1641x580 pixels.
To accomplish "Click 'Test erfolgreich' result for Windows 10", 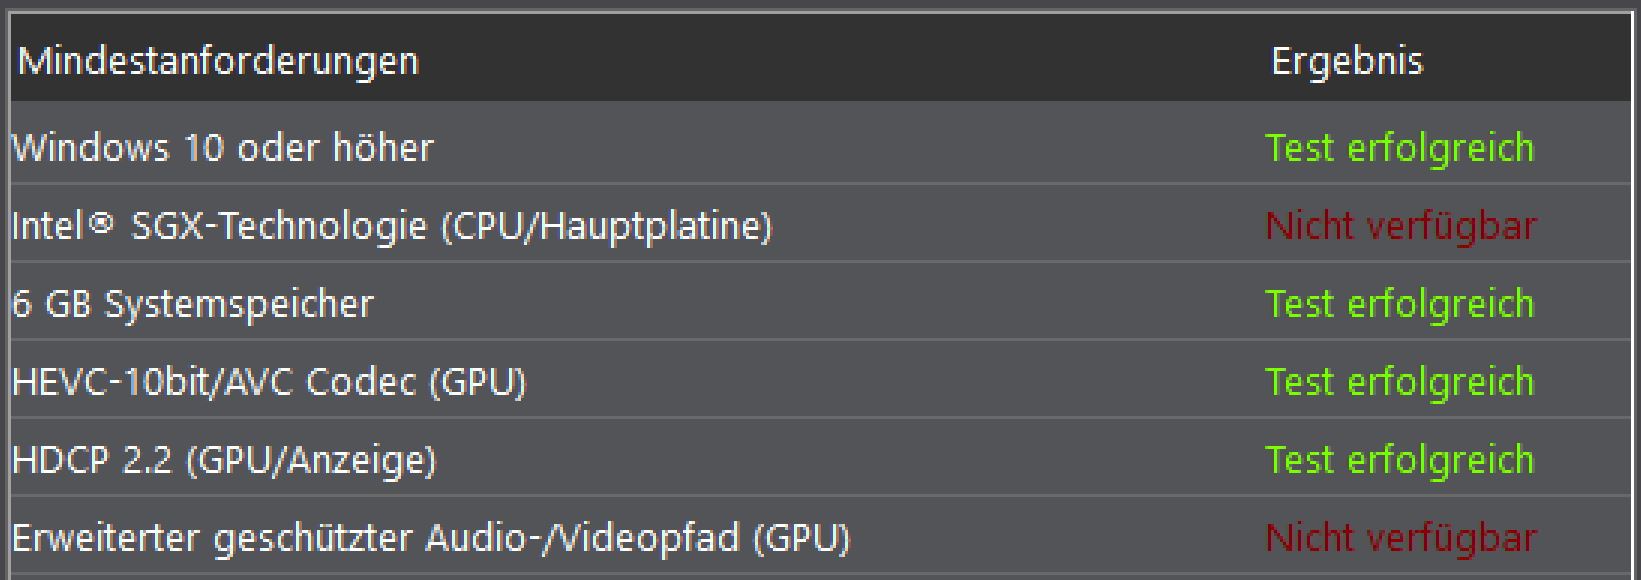I will click(x=1400, y=148).
